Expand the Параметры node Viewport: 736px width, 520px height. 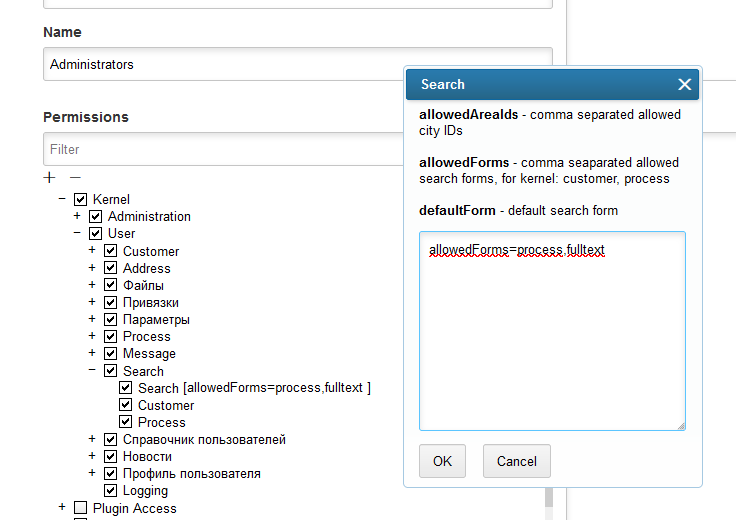92,319
